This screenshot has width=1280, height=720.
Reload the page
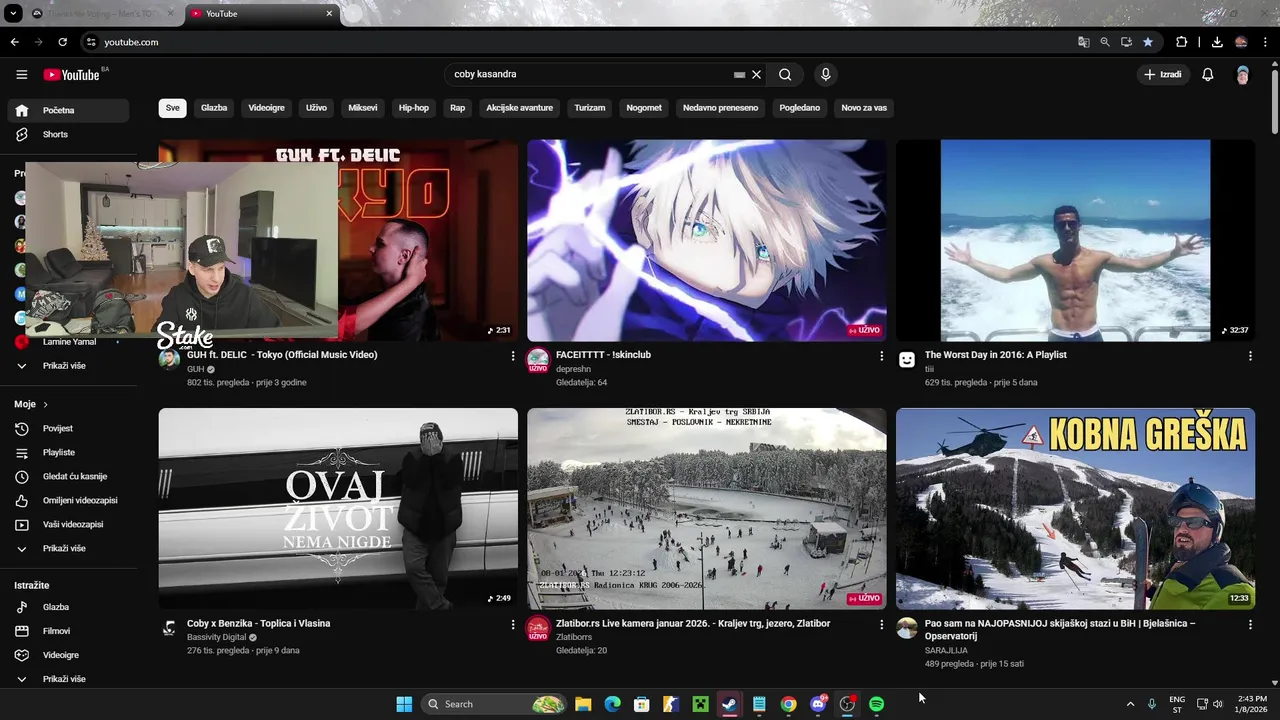[x=62, y=42]
